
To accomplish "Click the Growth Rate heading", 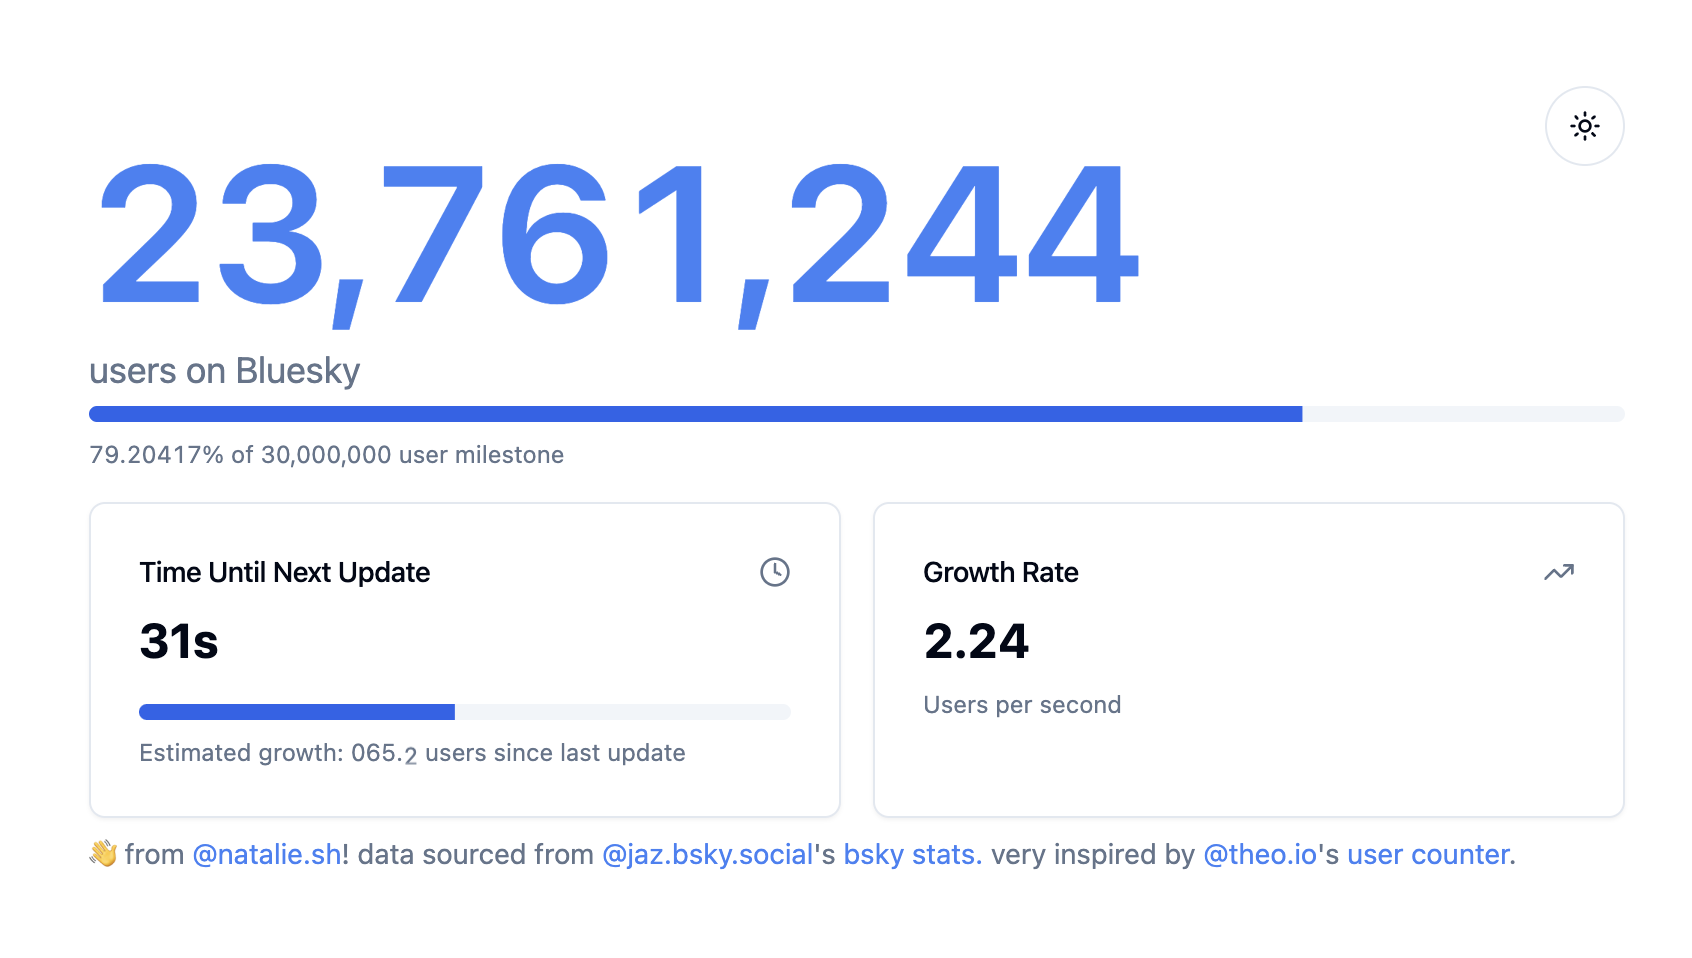I will tap(1000, 572).
